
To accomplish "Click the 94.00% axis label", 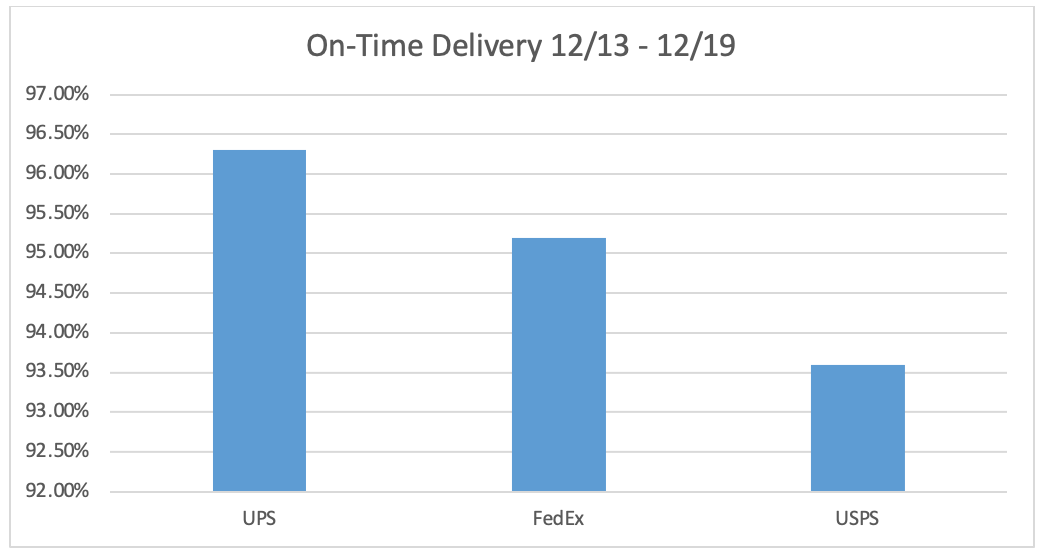I will (56, 333).
